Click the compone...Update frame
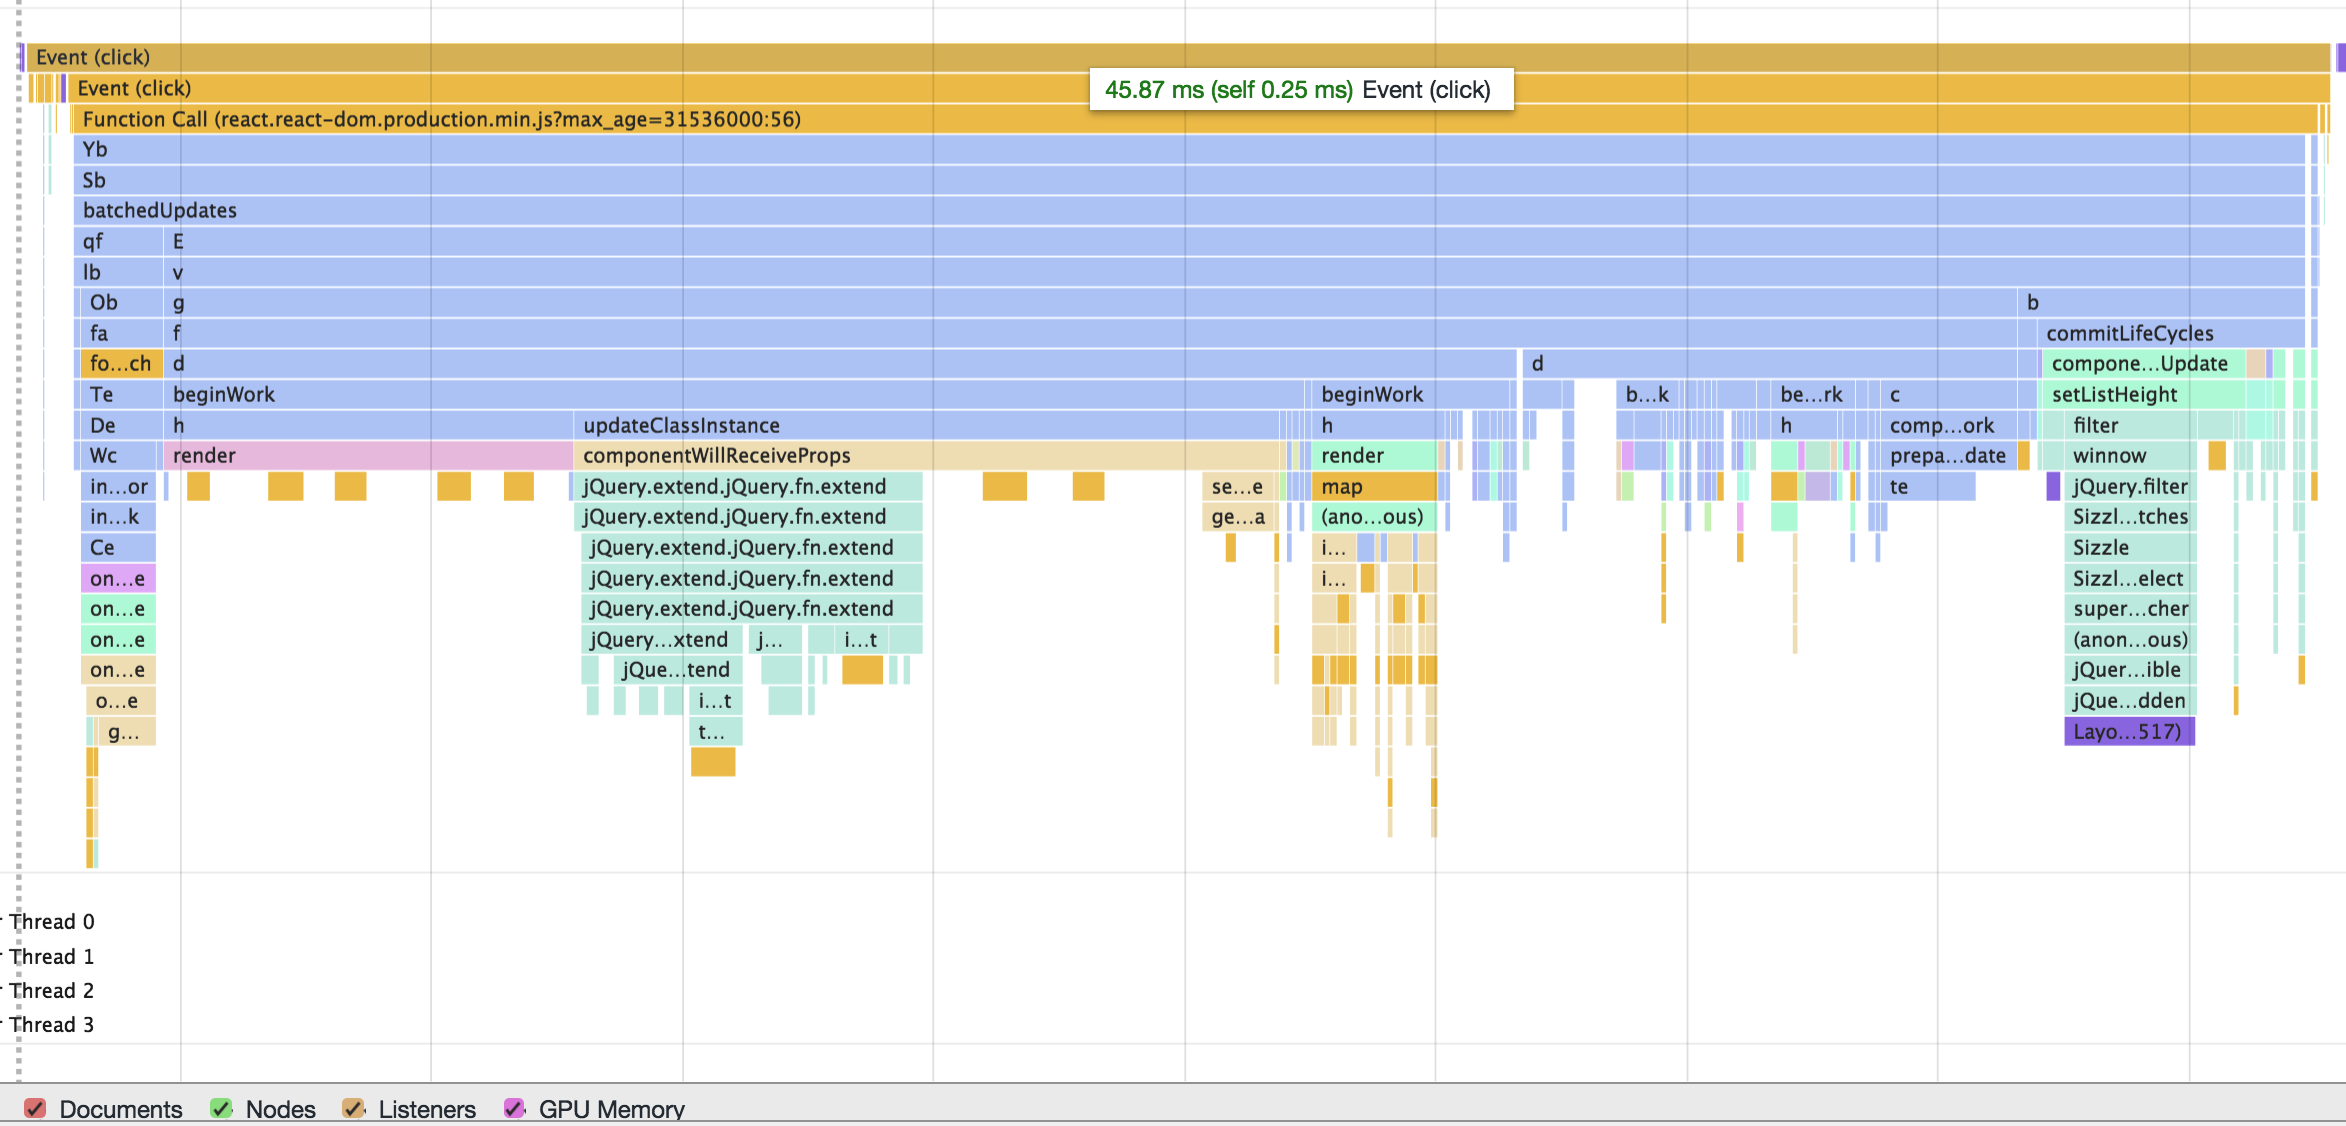Screen dimensions: 2346x1126 click(2143, 363)
